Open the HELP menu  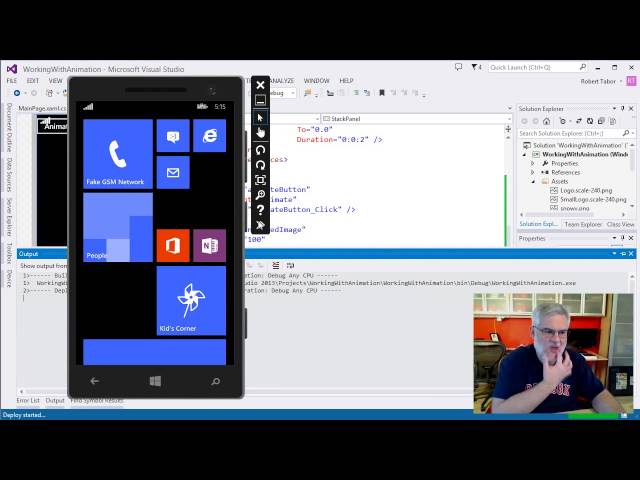347,81
